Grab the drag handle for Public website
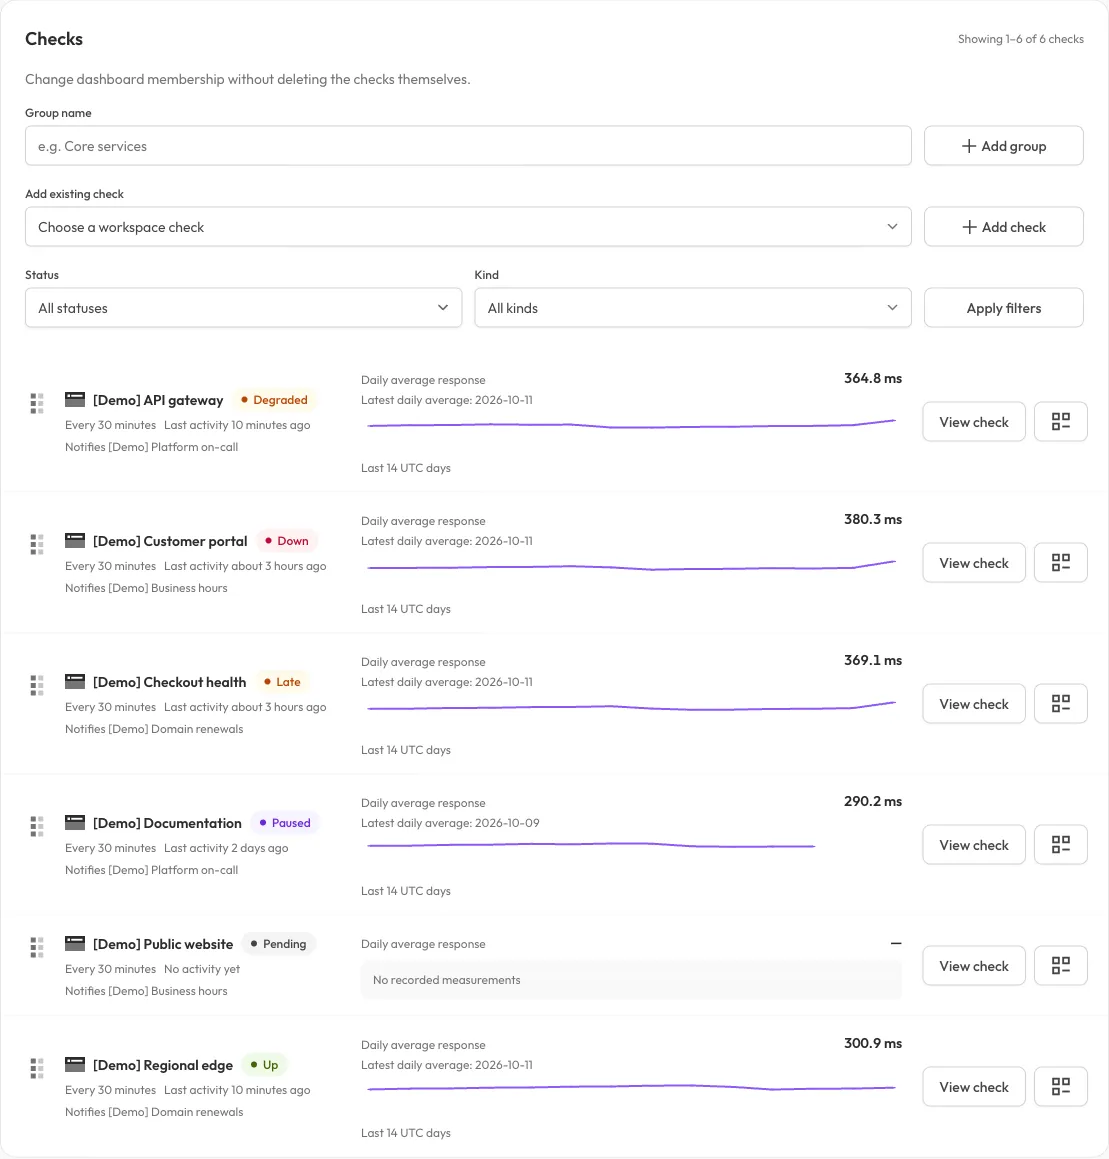This screenshot has width=1109, height=1159. click(x=37, y=947)
